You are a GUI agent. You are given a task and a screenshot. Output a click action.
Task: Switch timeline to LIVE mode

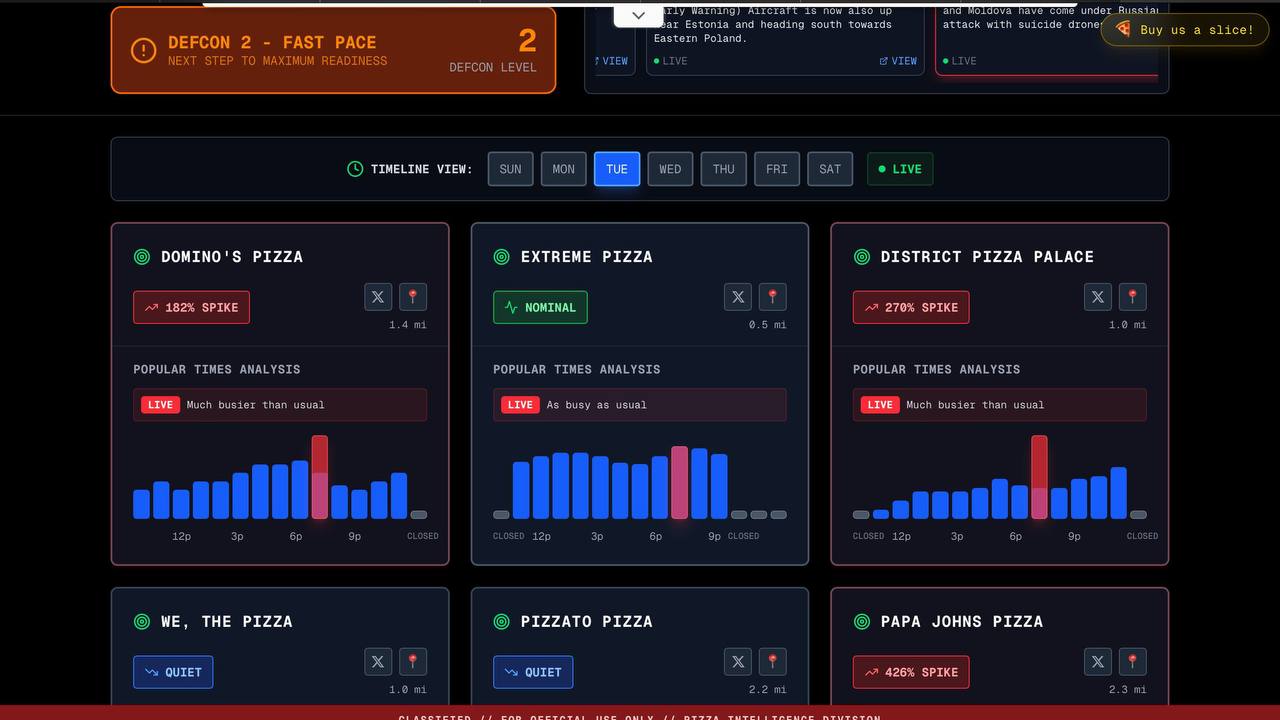(900, 169)
